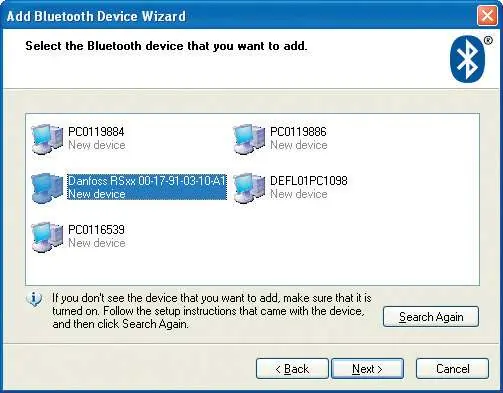
Task: Choose the PC0119884 device name
Action: pos(96,132)
